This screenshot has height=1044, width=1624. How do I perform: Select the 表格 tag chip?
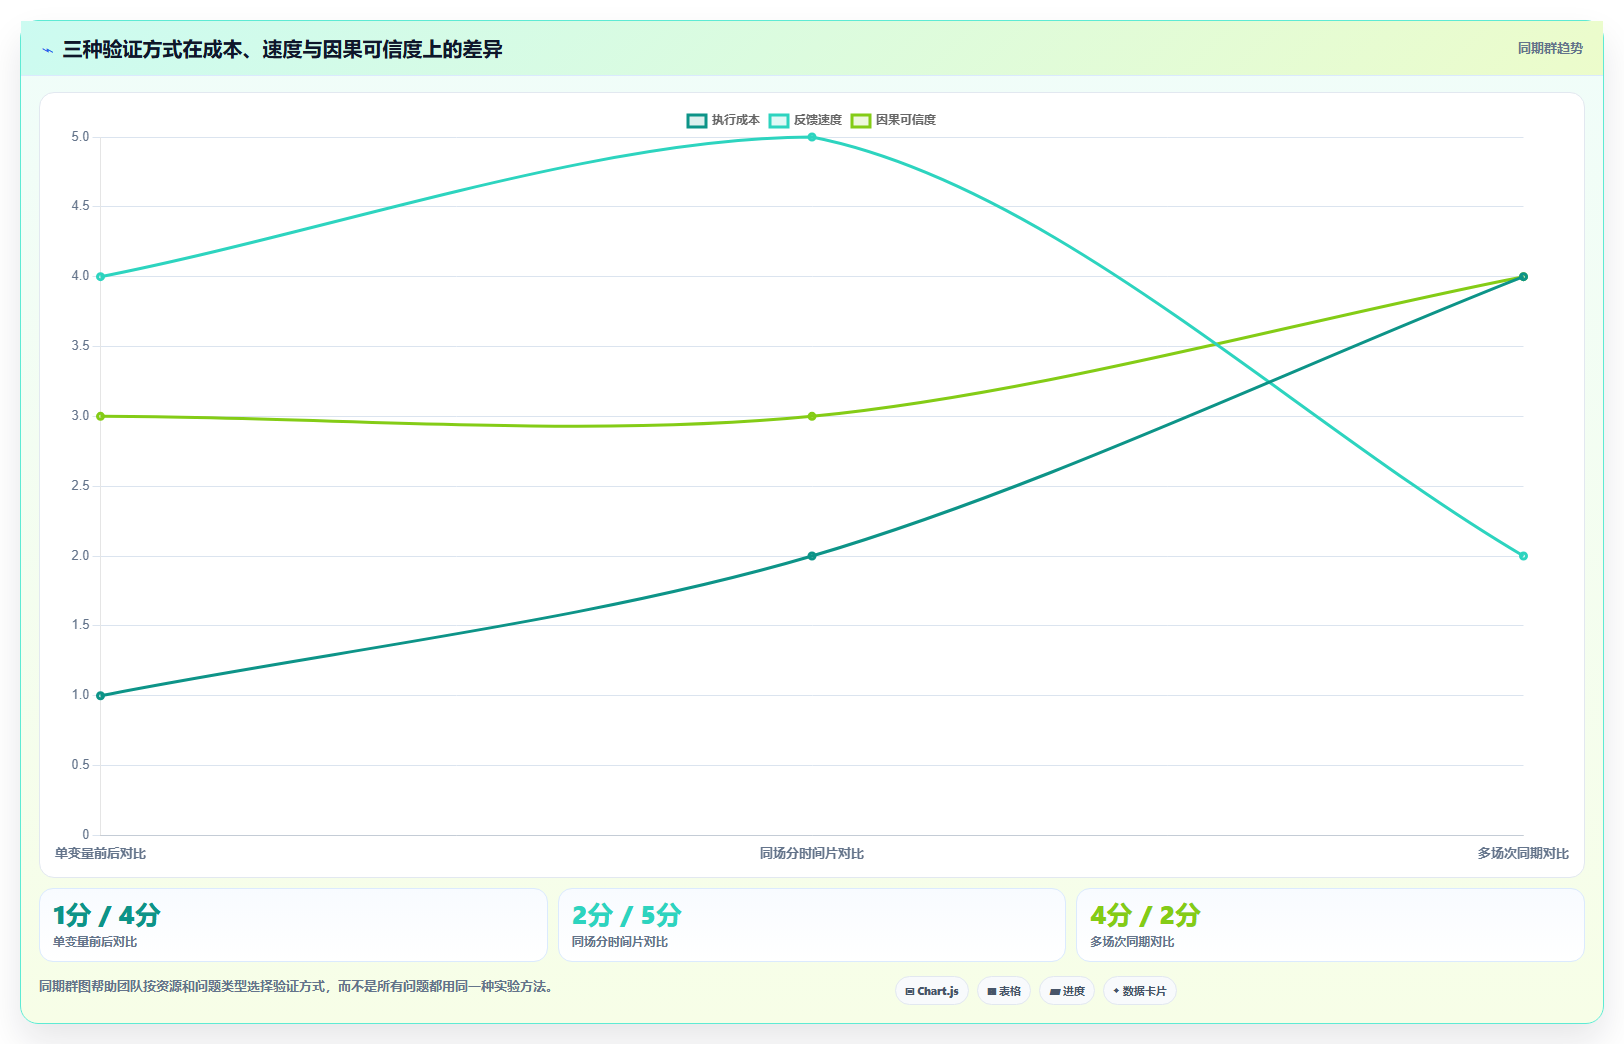point(1004,991)
